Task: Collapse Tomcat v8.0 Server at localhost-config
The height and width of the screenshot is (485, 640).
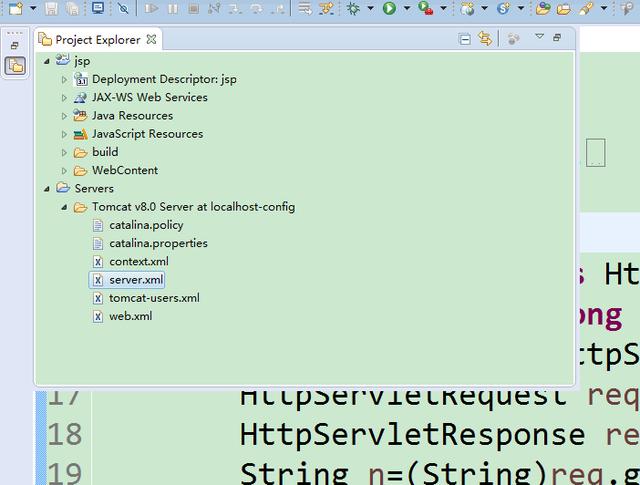Action: (x=64, y=207)
